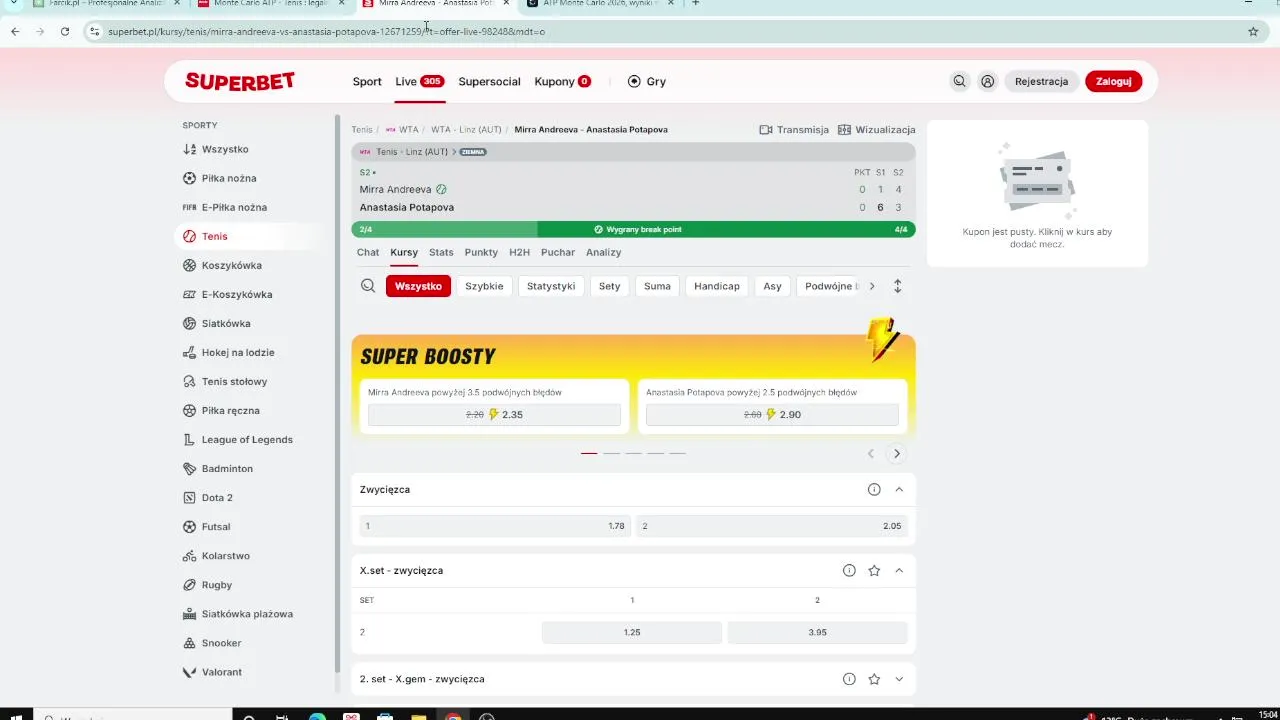Switch to the Puchar tab

point(558,252)
